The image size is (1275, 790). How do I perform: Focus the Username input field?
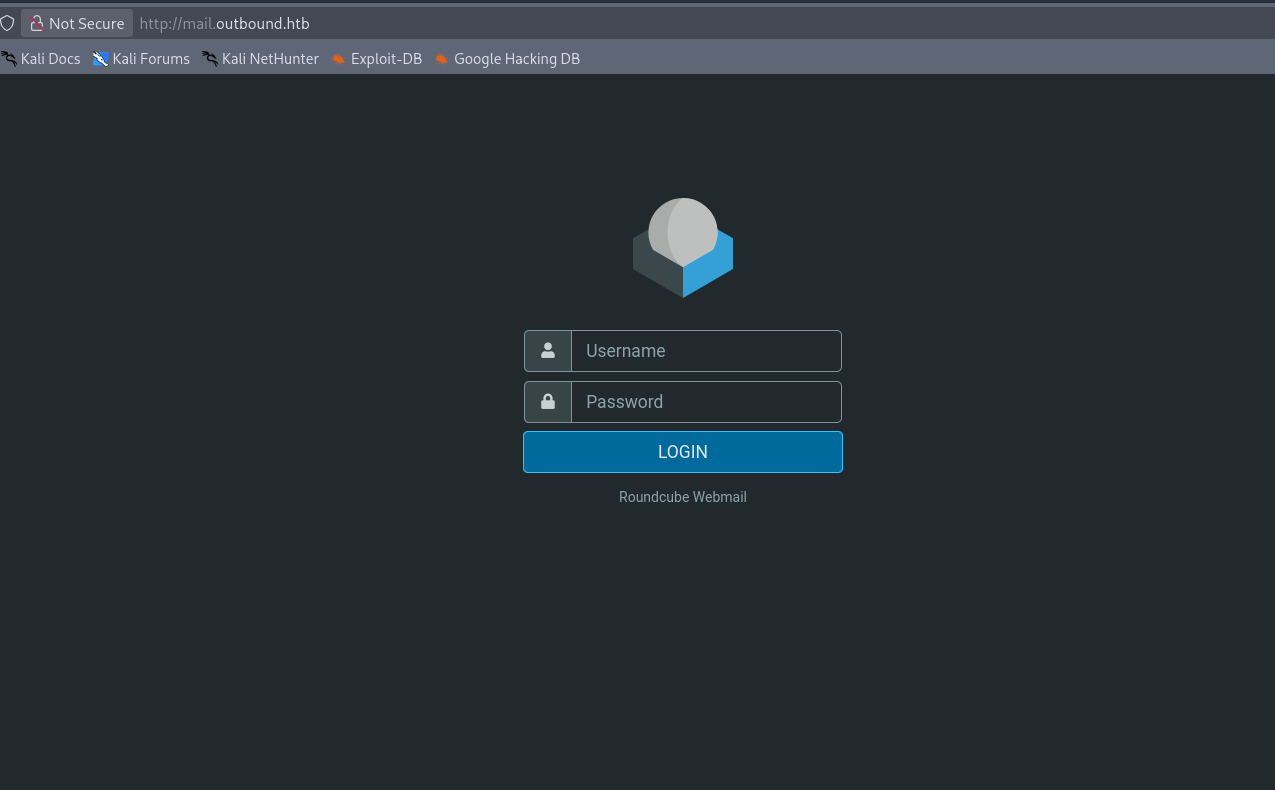tap(706, 351)
